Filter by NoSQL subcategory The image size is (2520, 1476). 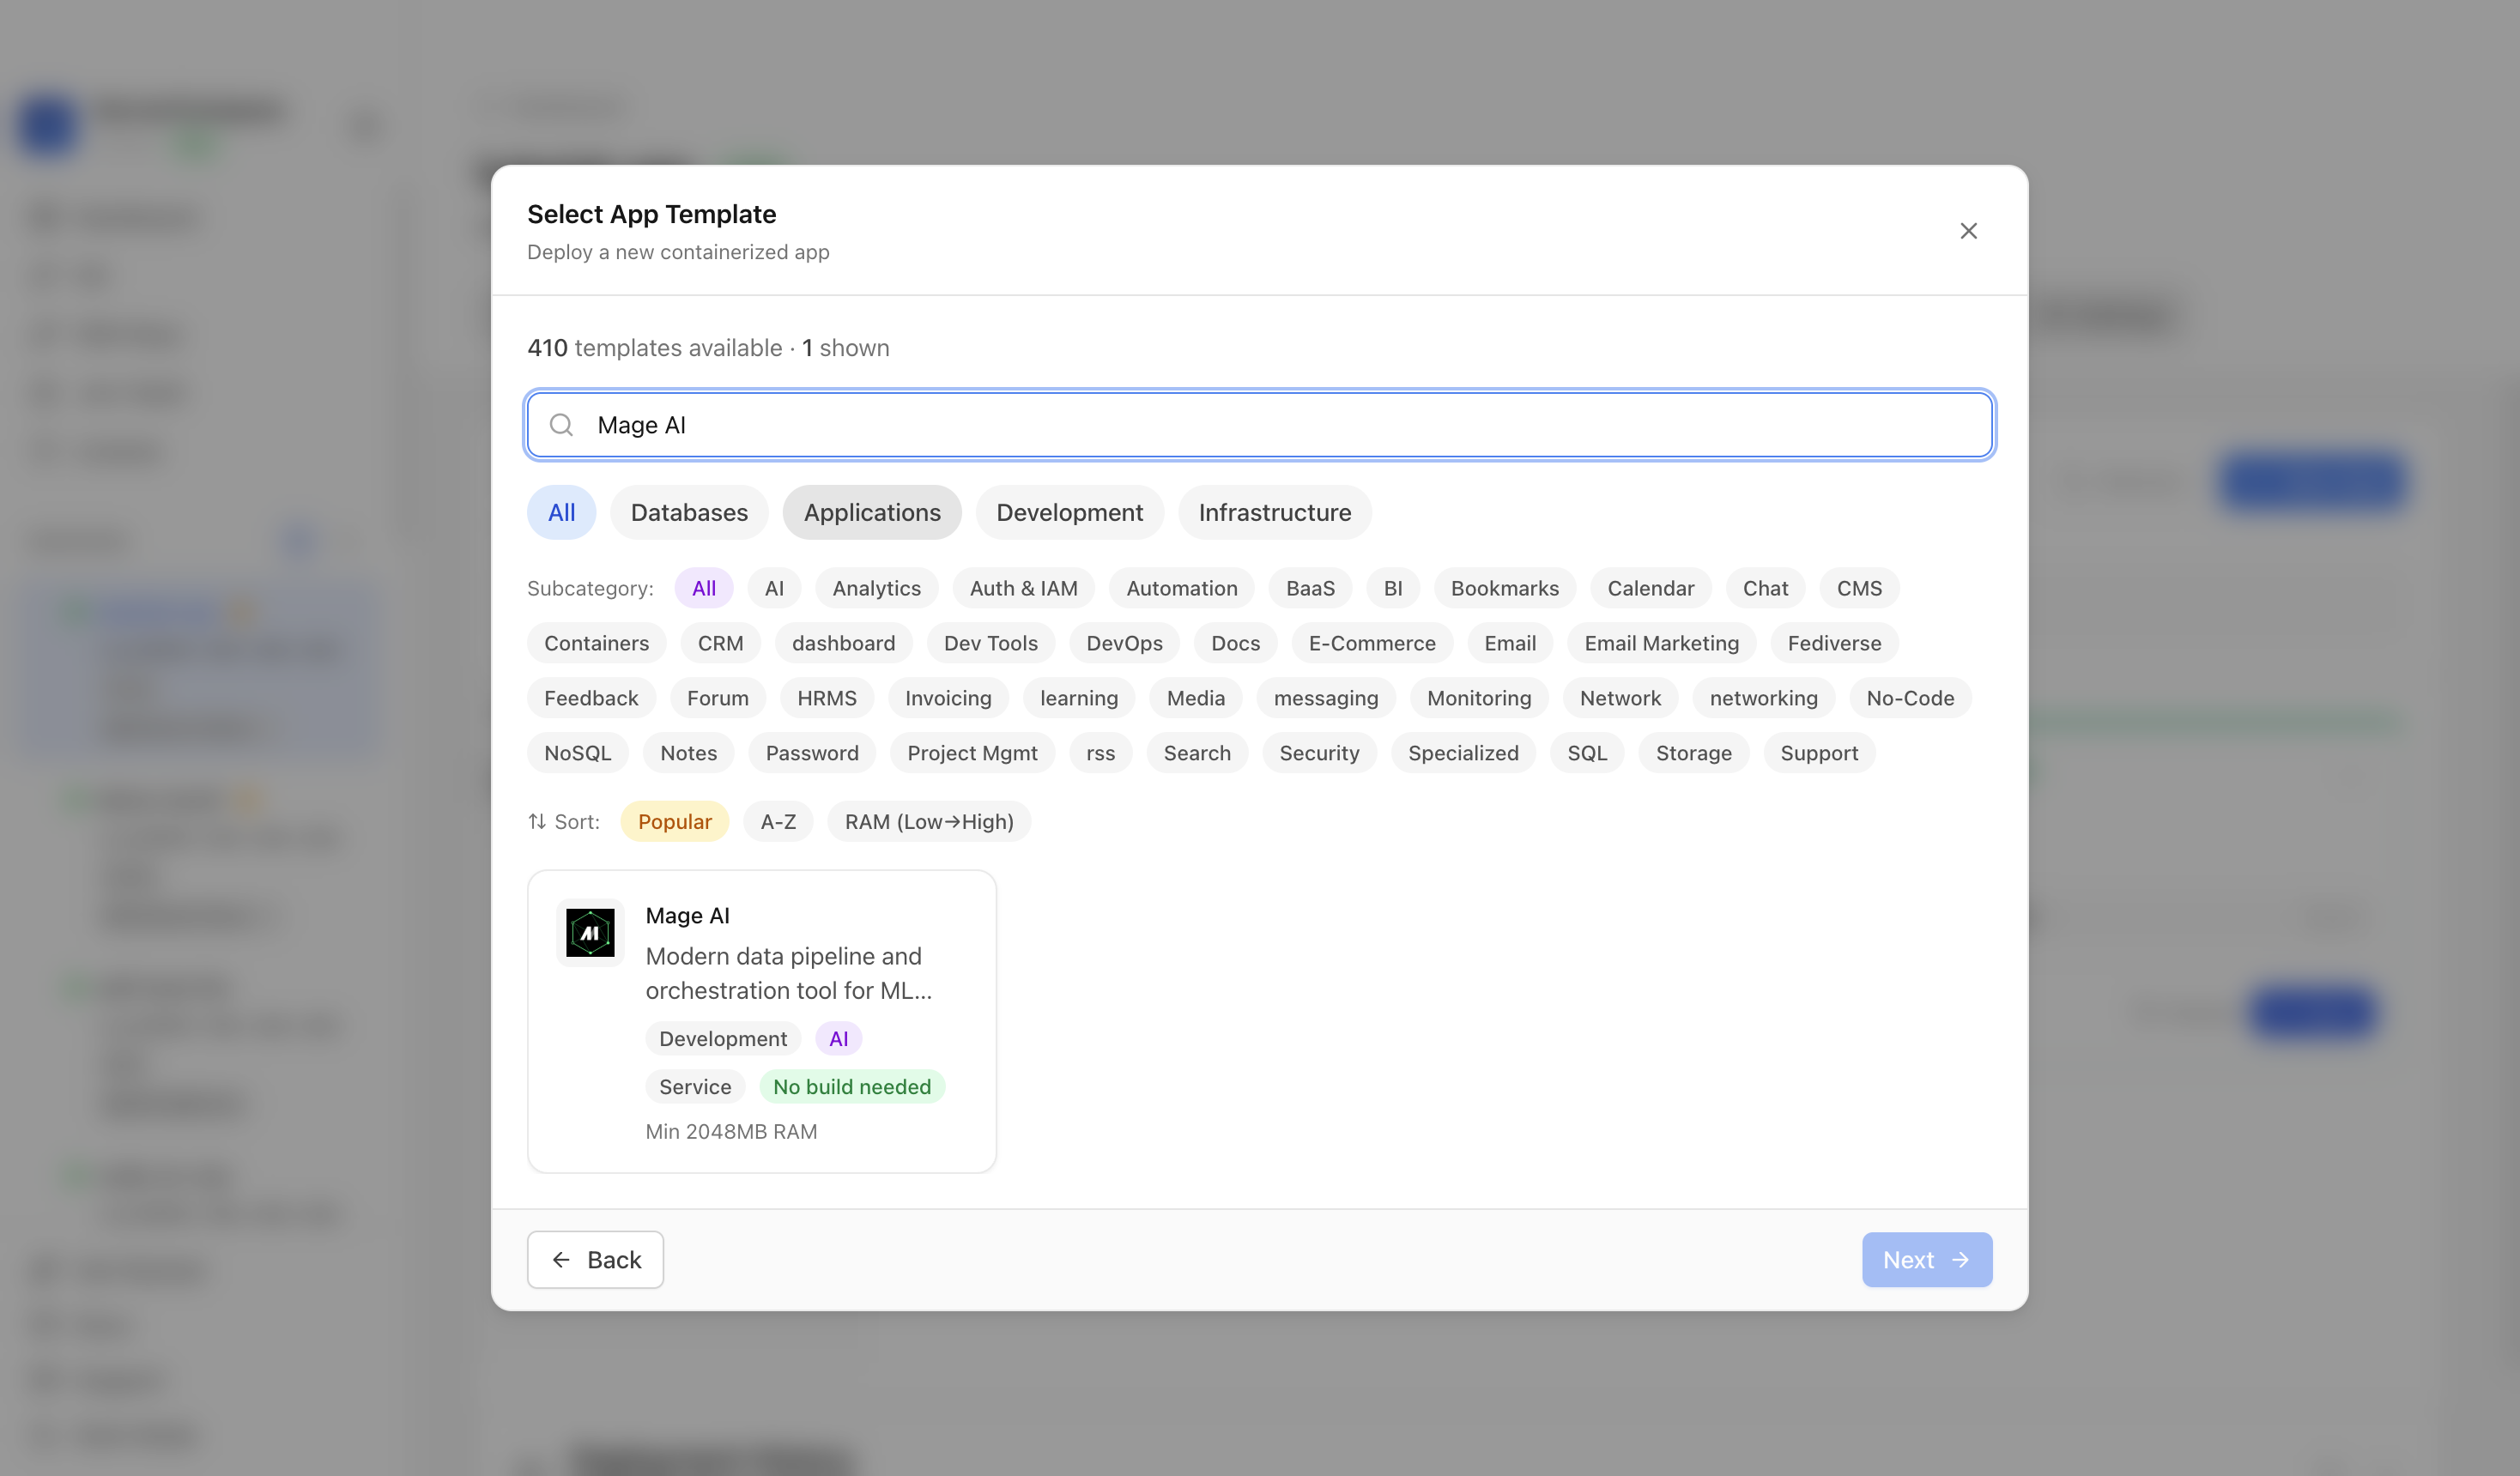point(577,753)
